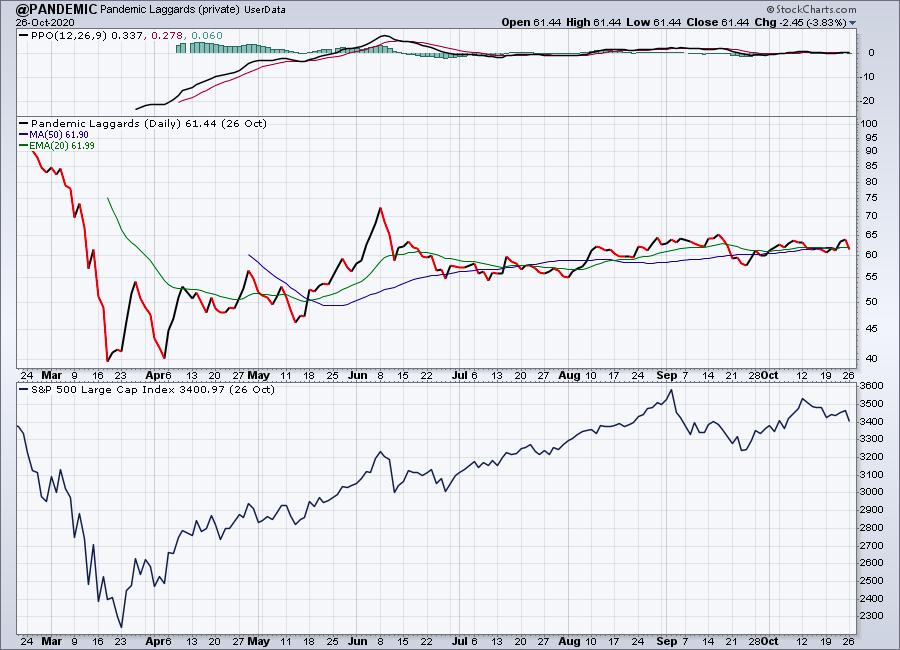
Task: Click the 26-Oct-2020 date label
Action: [x=45, y=22]
